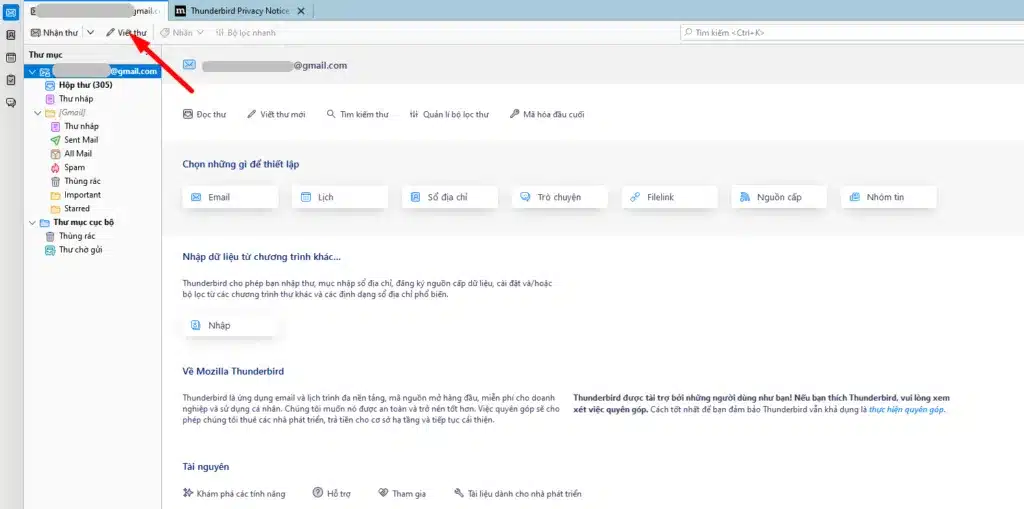The image size is (1024, 509).
Task: Click the Filelink setup card
Action: pyautogui.click(x=669, y=197)
